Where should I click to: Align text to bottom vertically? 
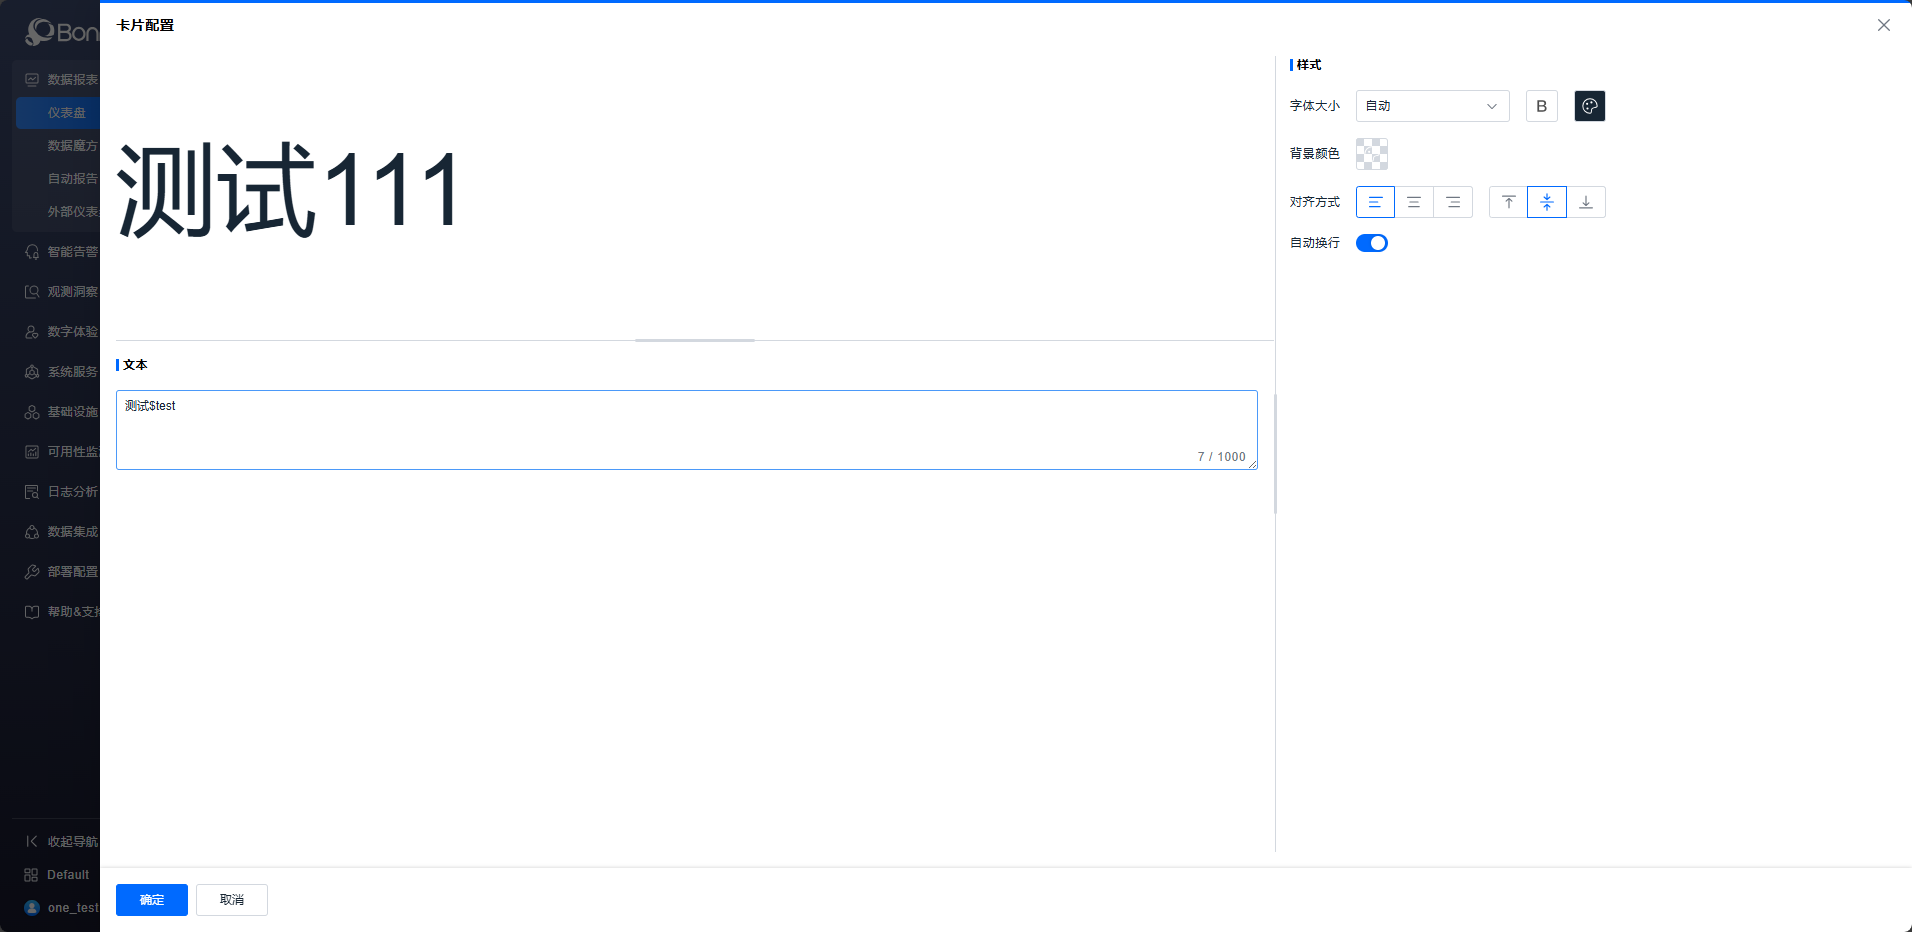click(x=1586, y=202)
